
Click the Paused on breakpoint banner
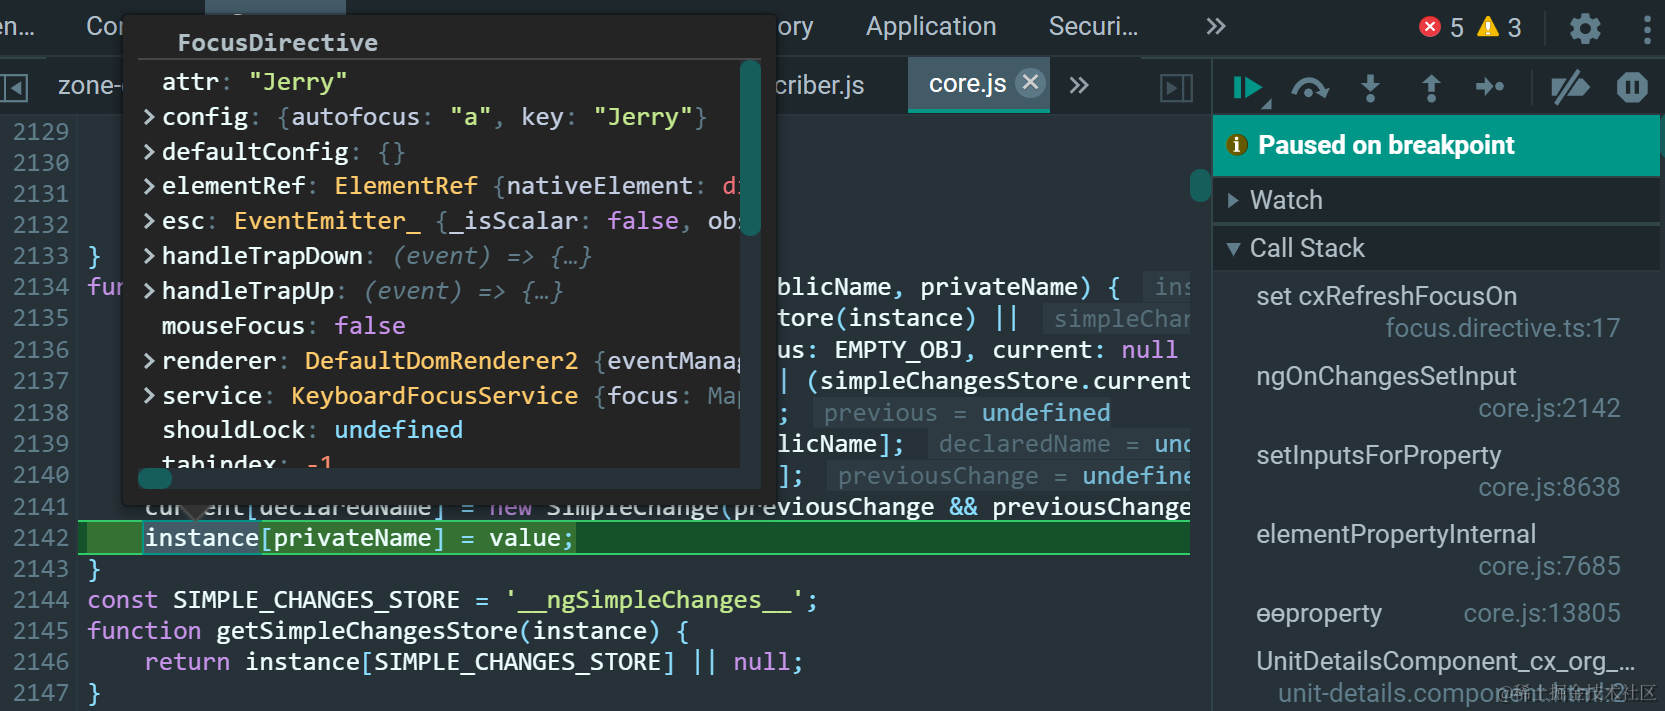click(x=1436, y=146)
